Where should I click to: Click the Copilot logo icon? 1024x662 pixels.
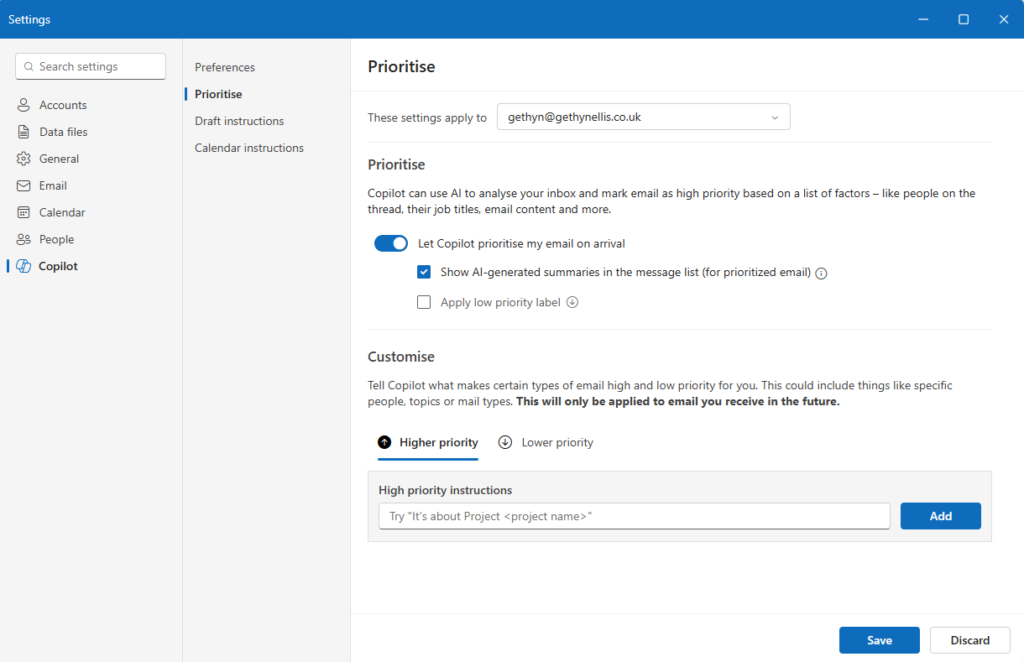click(x=24, y=266)
